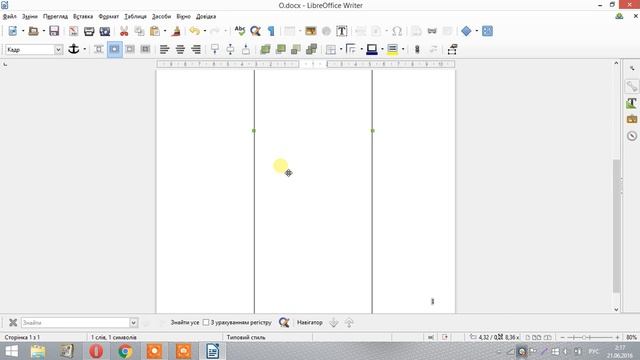Expand the New document dropdown arrow
This screenshot has width=640, height=360.
(x=23, y=31)
